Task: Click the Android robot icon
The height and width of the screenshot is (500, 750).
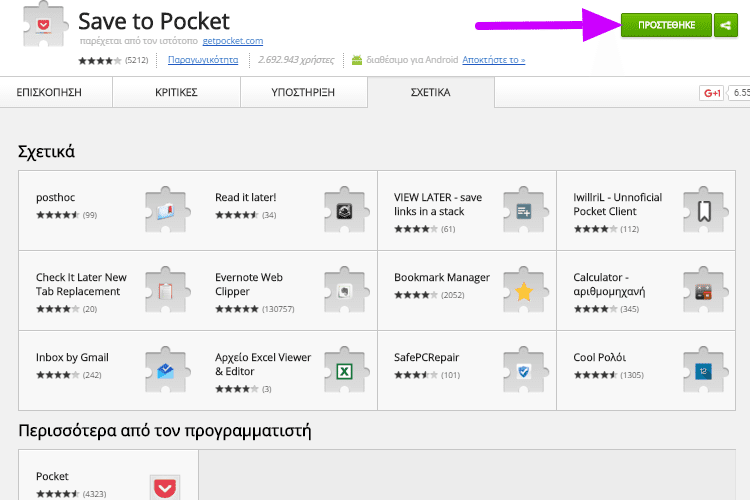Action: point(357,60)
